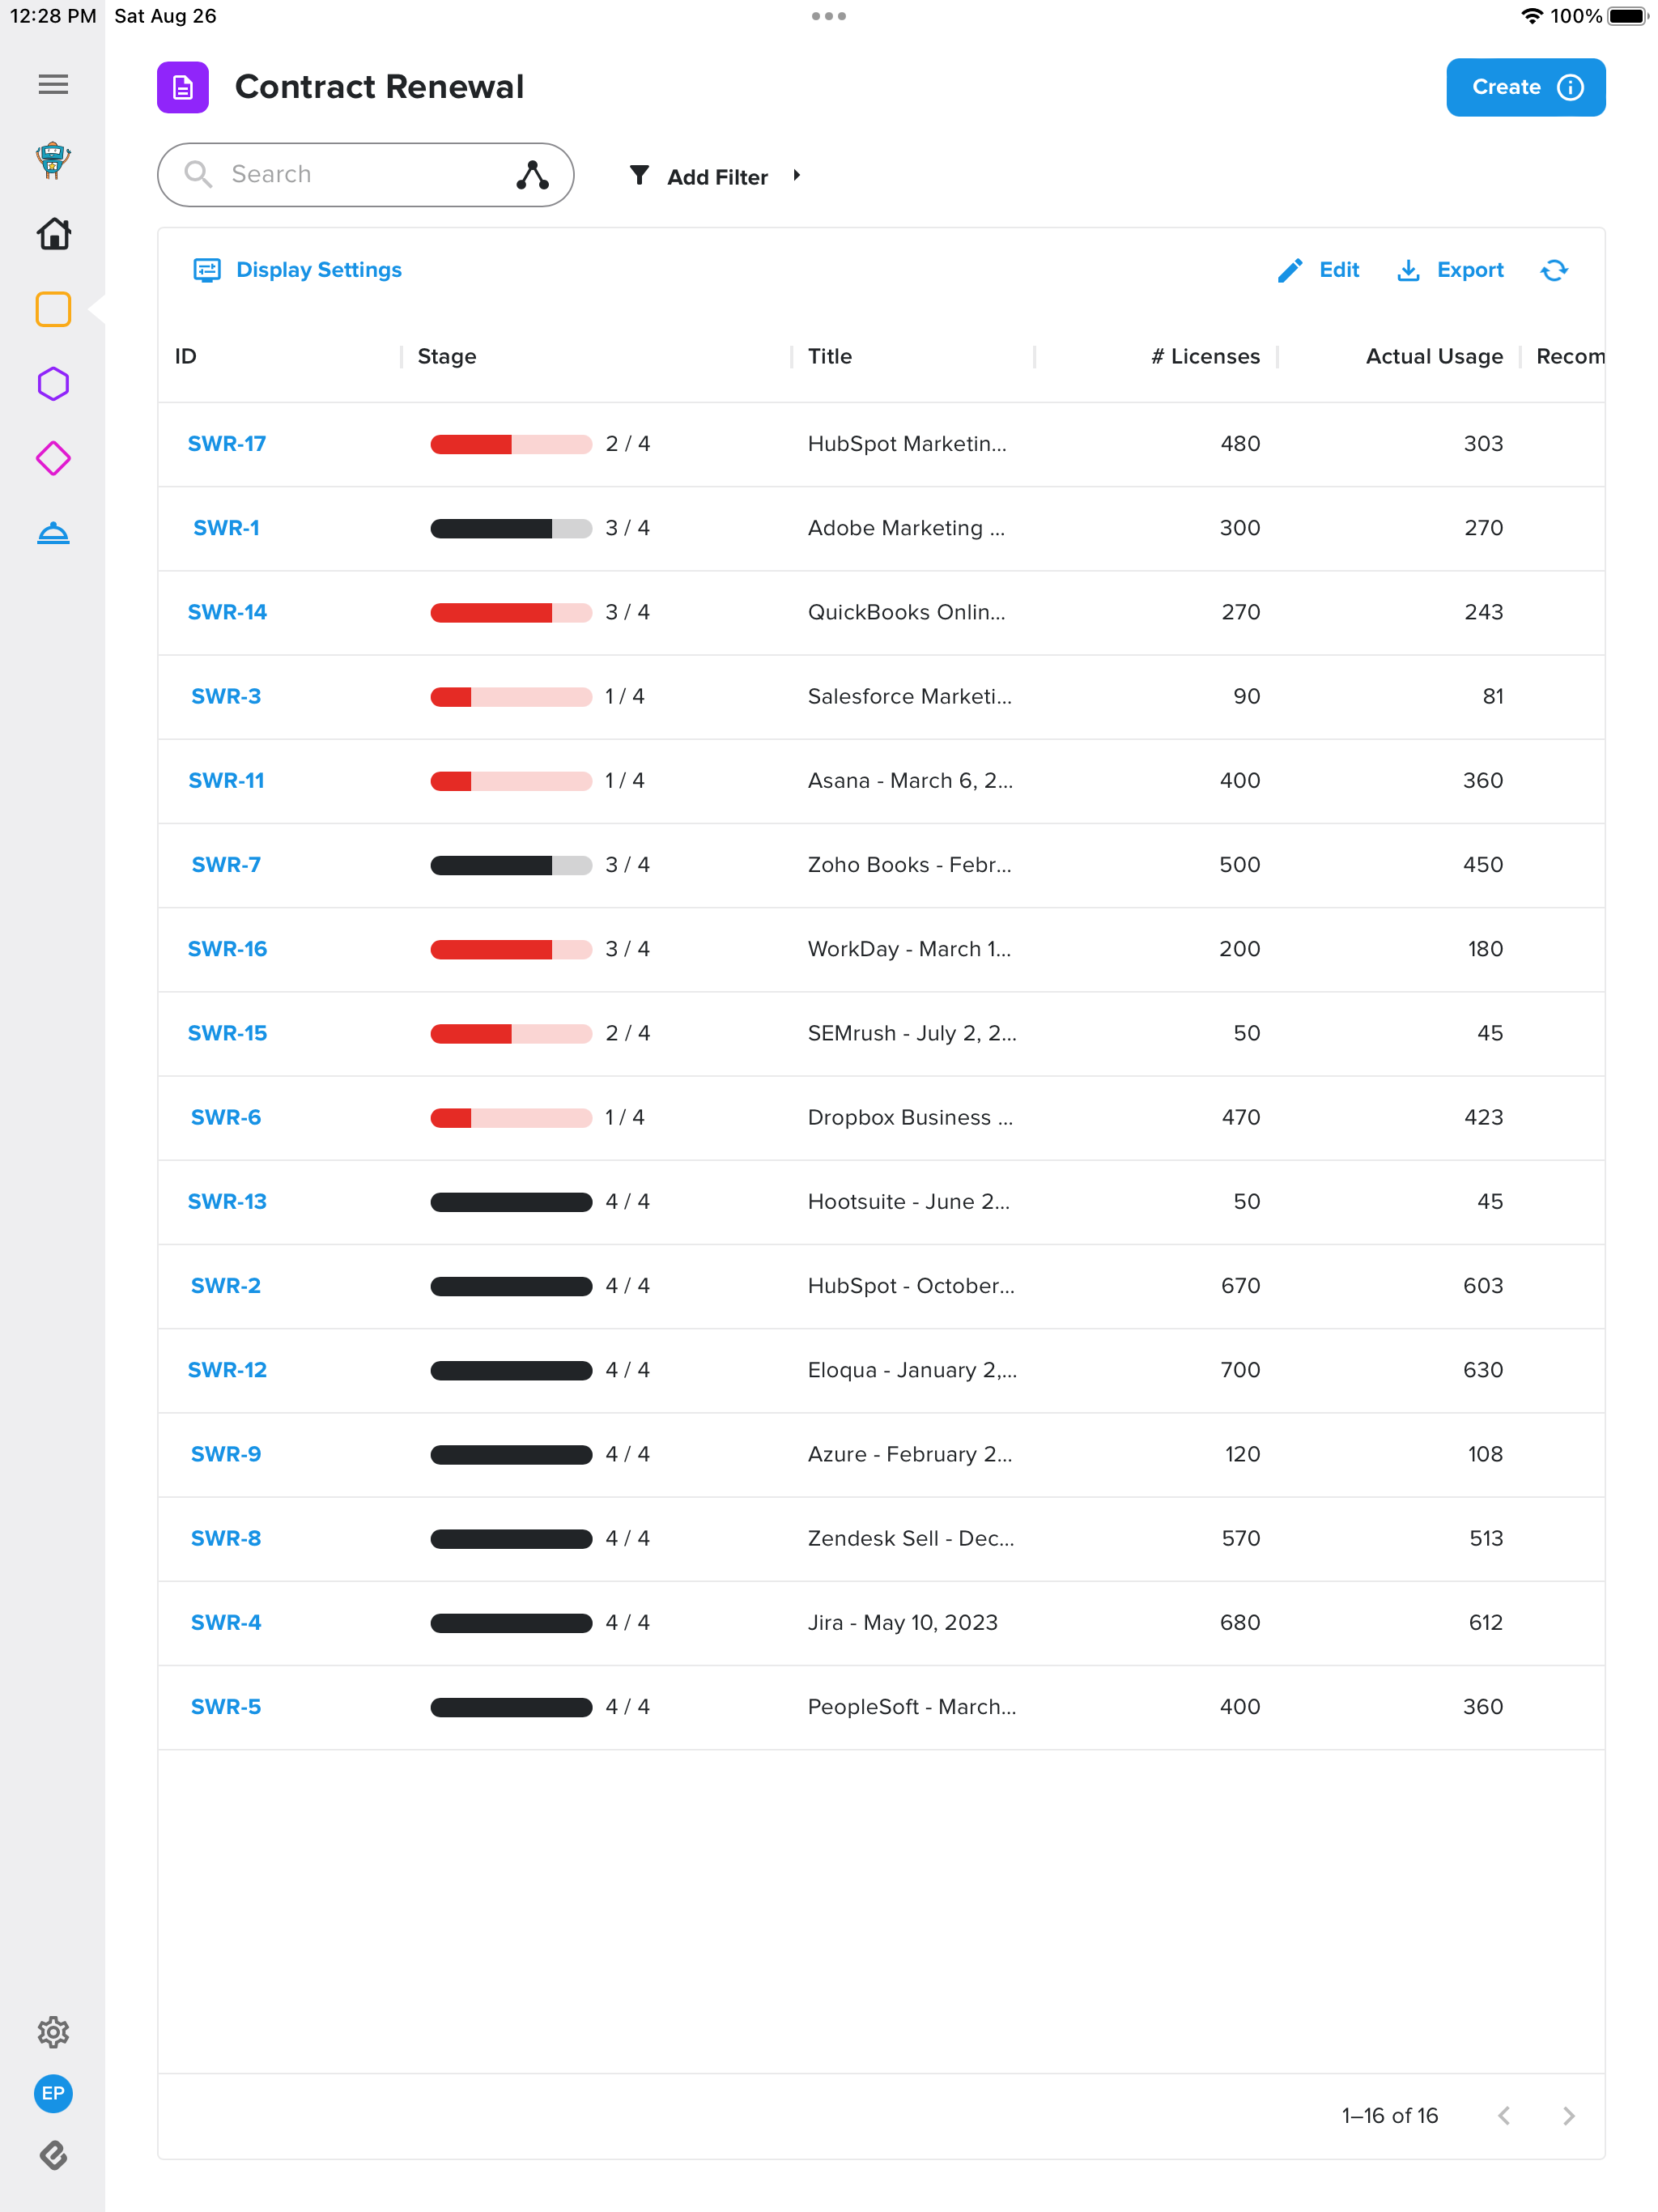Click the 303 actual usage value
This screenshot has width=1658, height=2212.
point(1483,444)
